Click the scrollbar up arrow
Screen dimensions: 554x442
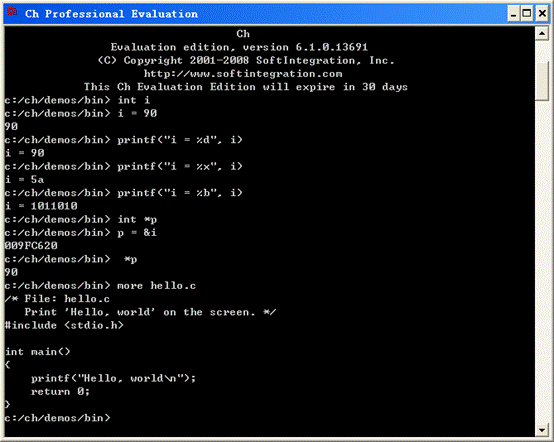(542, 34)
